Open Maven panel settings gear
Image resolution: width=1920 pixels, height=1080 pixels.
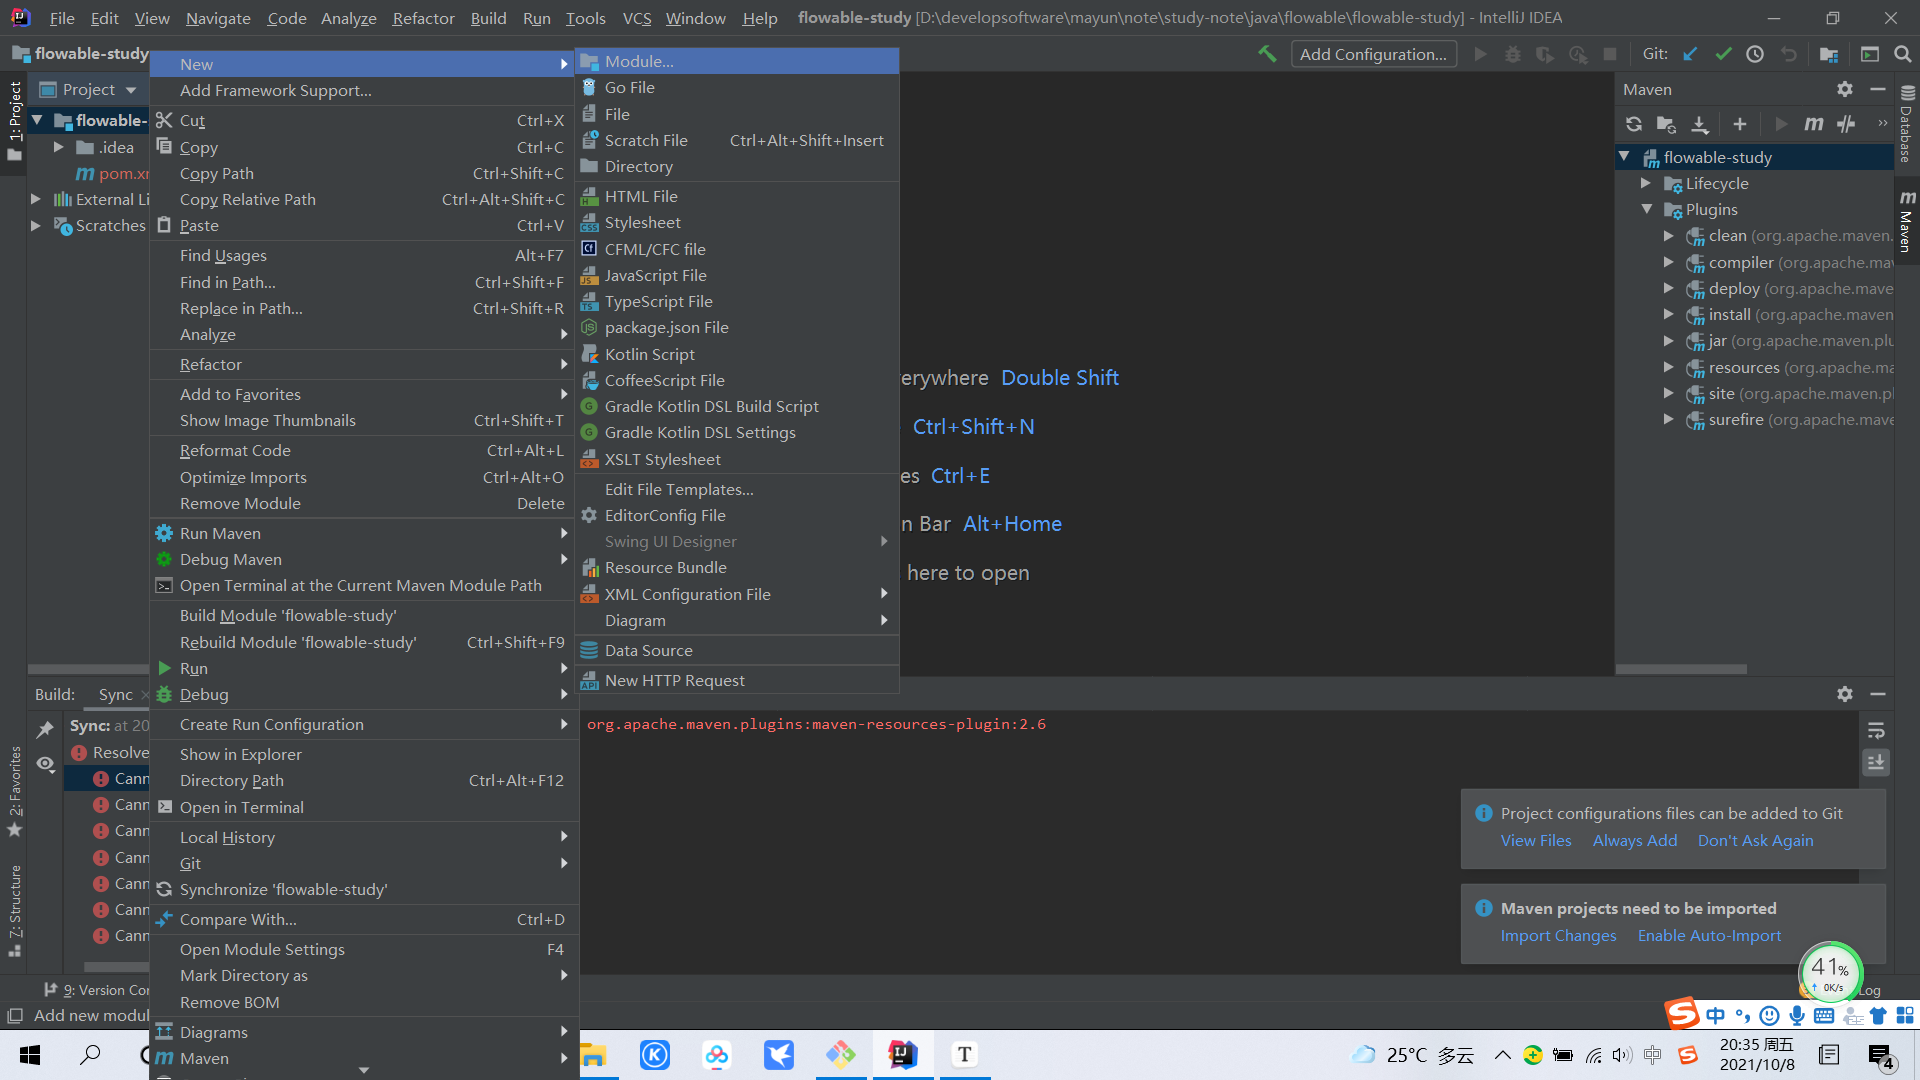point(1844,89)
